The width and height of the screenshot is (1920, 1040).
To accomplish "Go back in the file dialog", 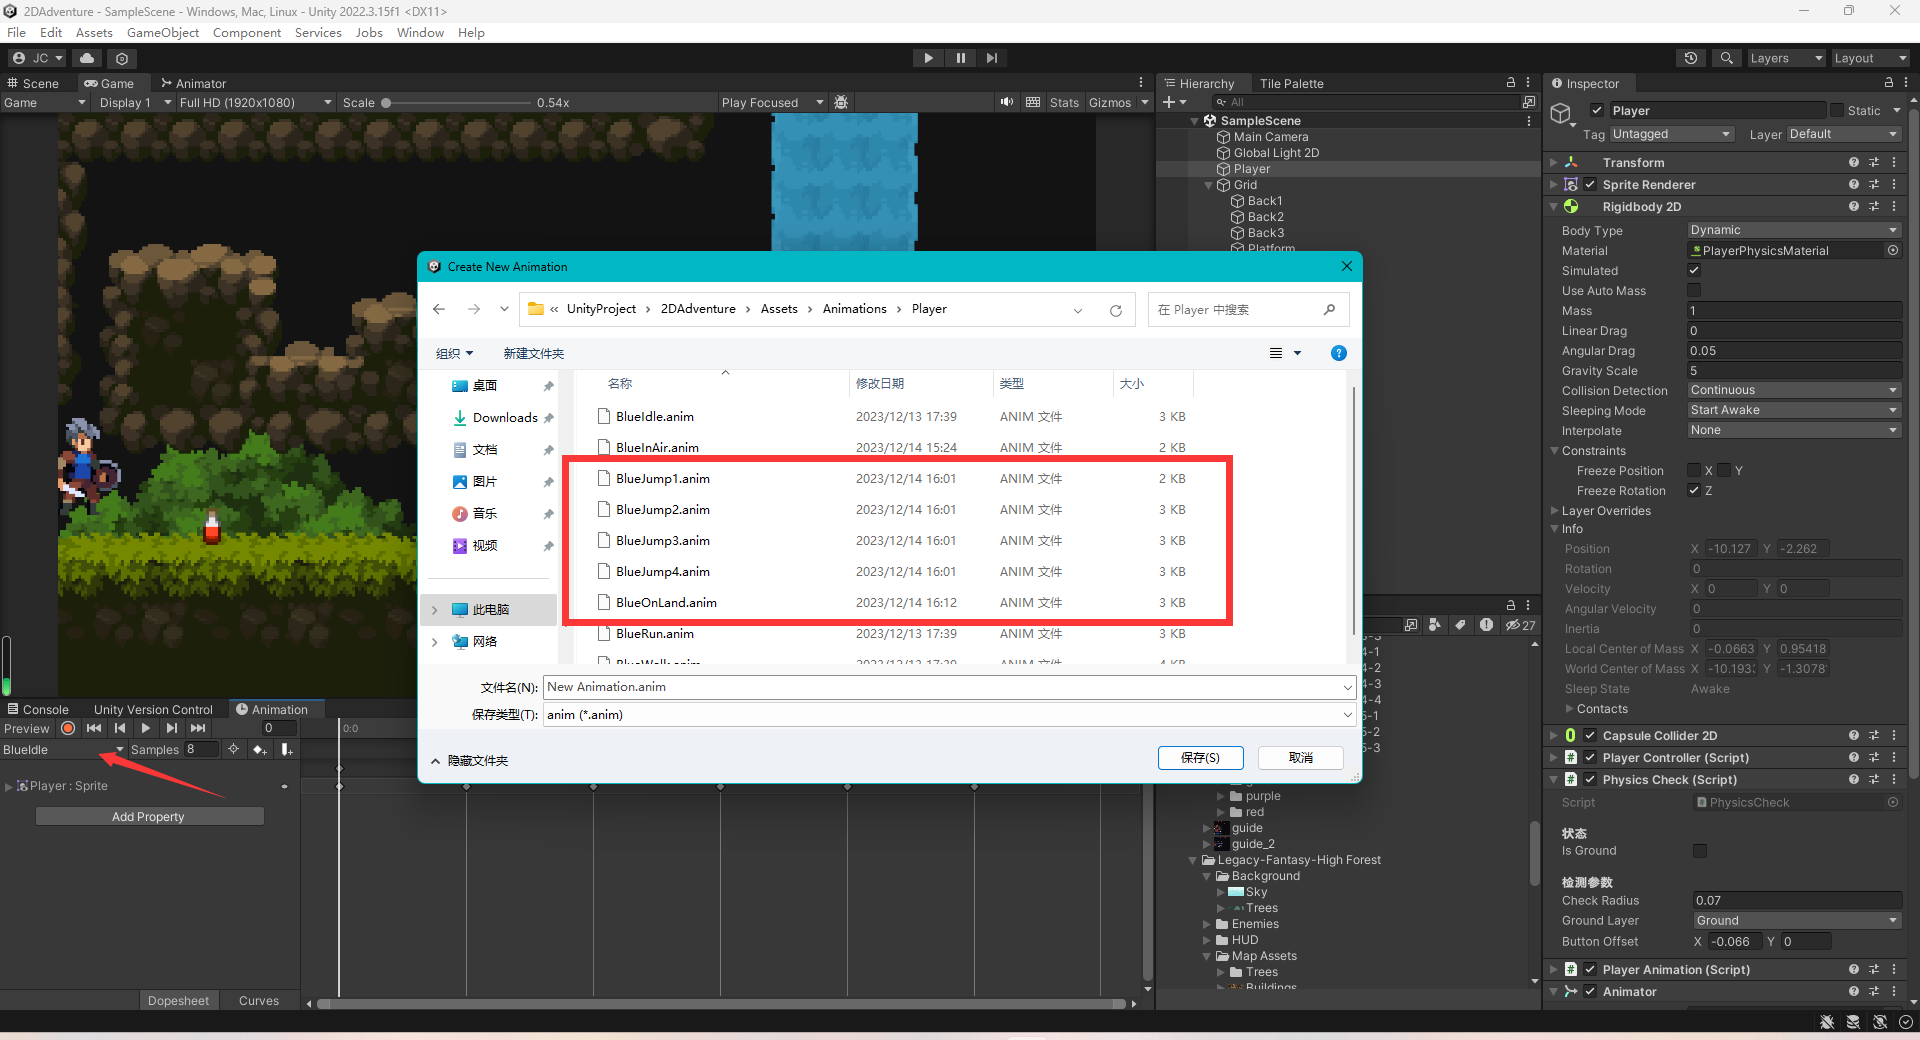I will coord(439,309).
